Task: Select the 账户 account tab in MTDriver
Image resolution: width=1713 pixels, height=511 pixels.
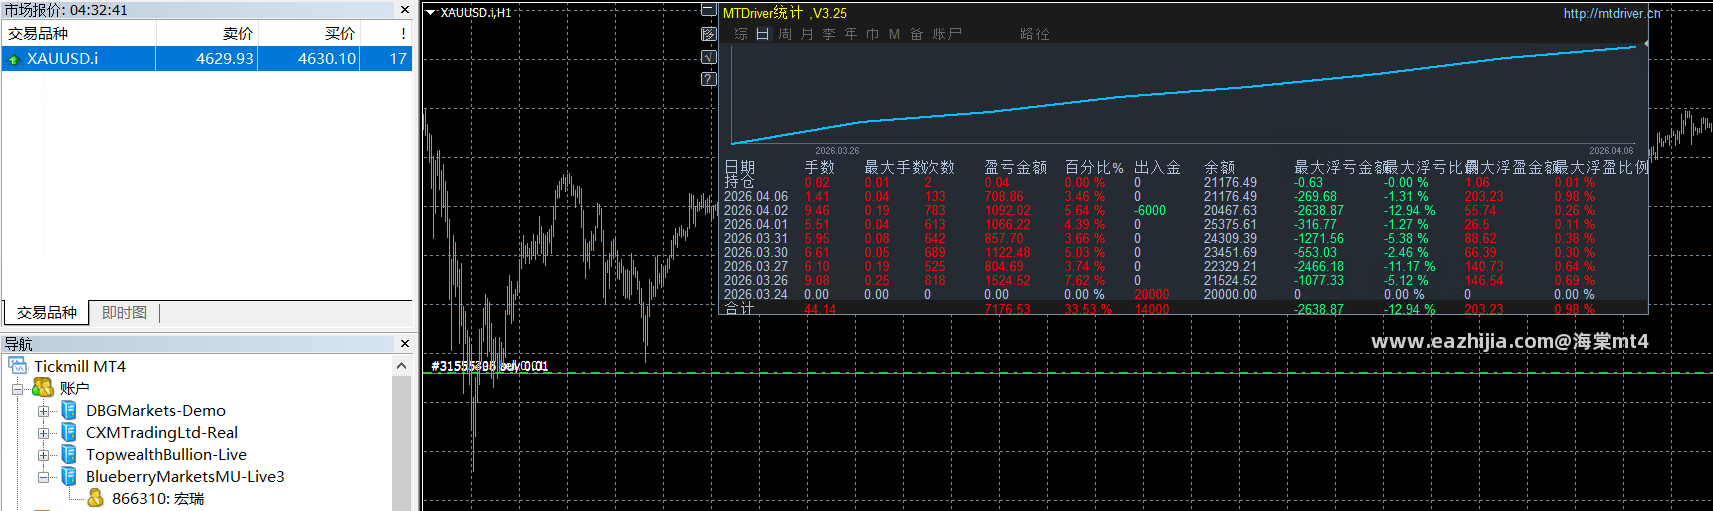Action: pos(947,34)
